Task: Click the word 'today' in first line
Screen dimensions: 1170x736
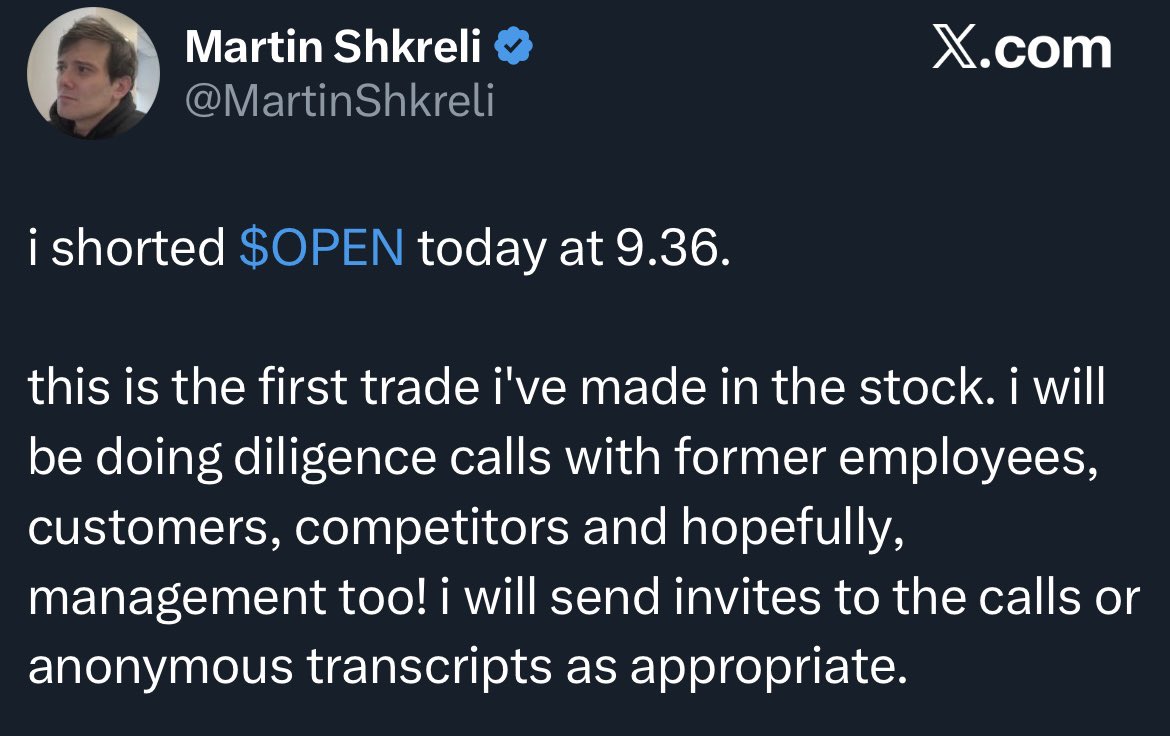Action: pos(482,250)
